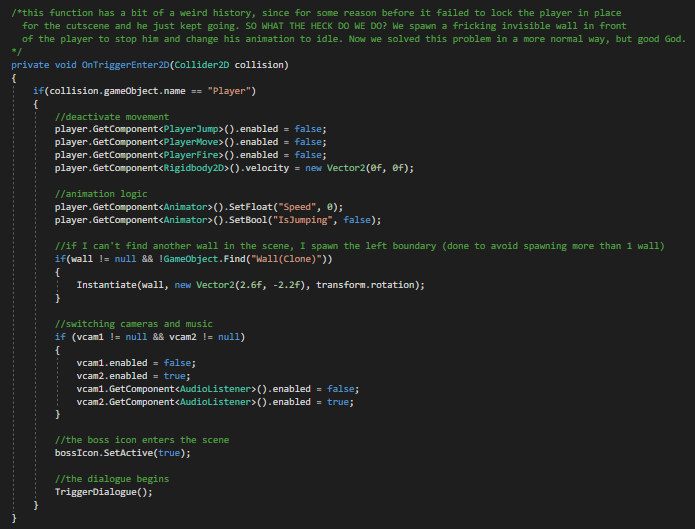Click the Collider2D parameter type
The width and height of the screenshot is (695, 529).
click(x=202, y=65)
